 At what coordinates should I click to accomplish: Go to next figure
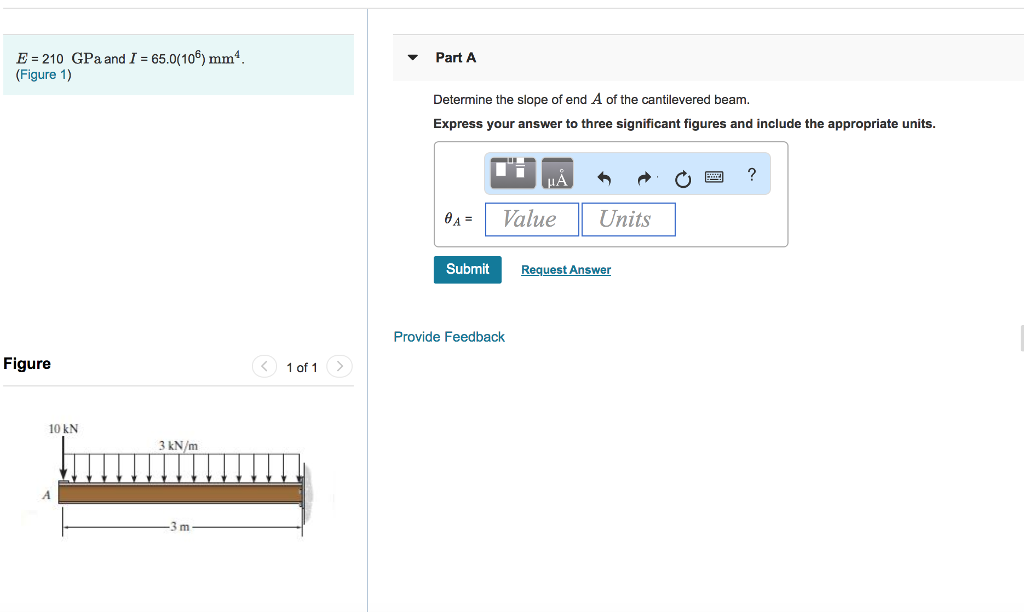(339, 366)
